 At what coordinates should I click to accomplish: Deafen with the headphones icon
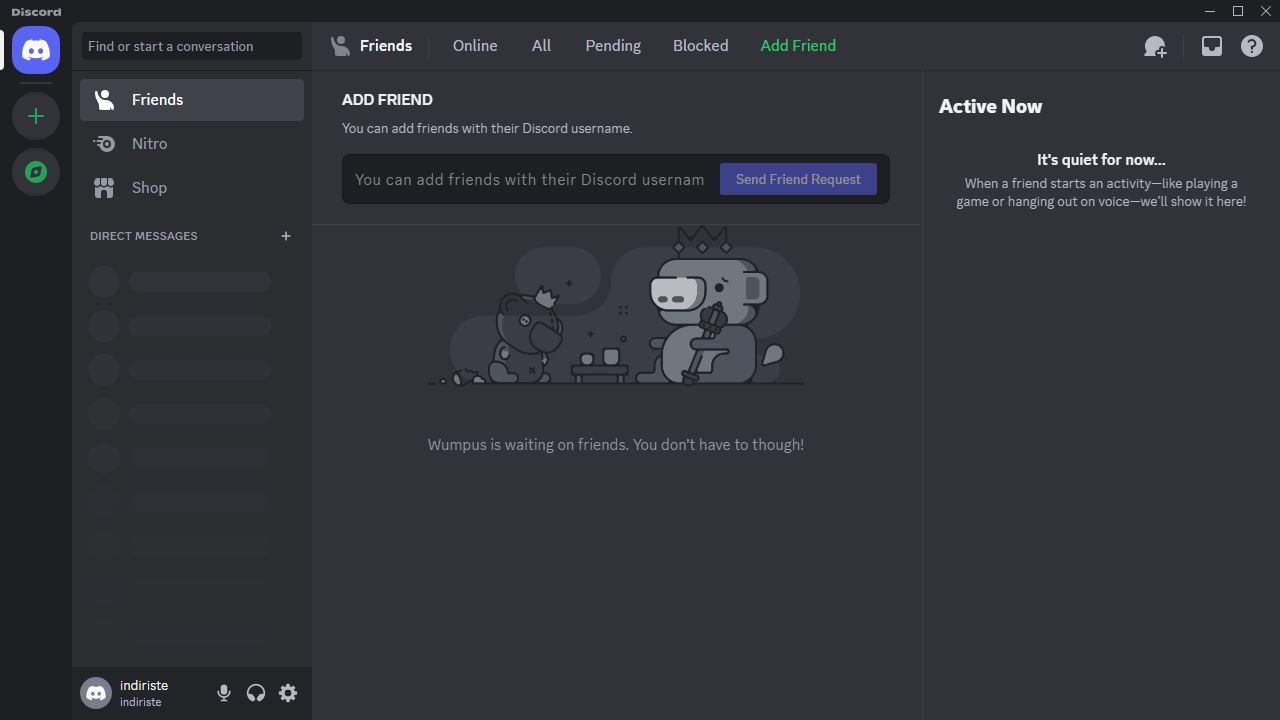coord(256,693)
